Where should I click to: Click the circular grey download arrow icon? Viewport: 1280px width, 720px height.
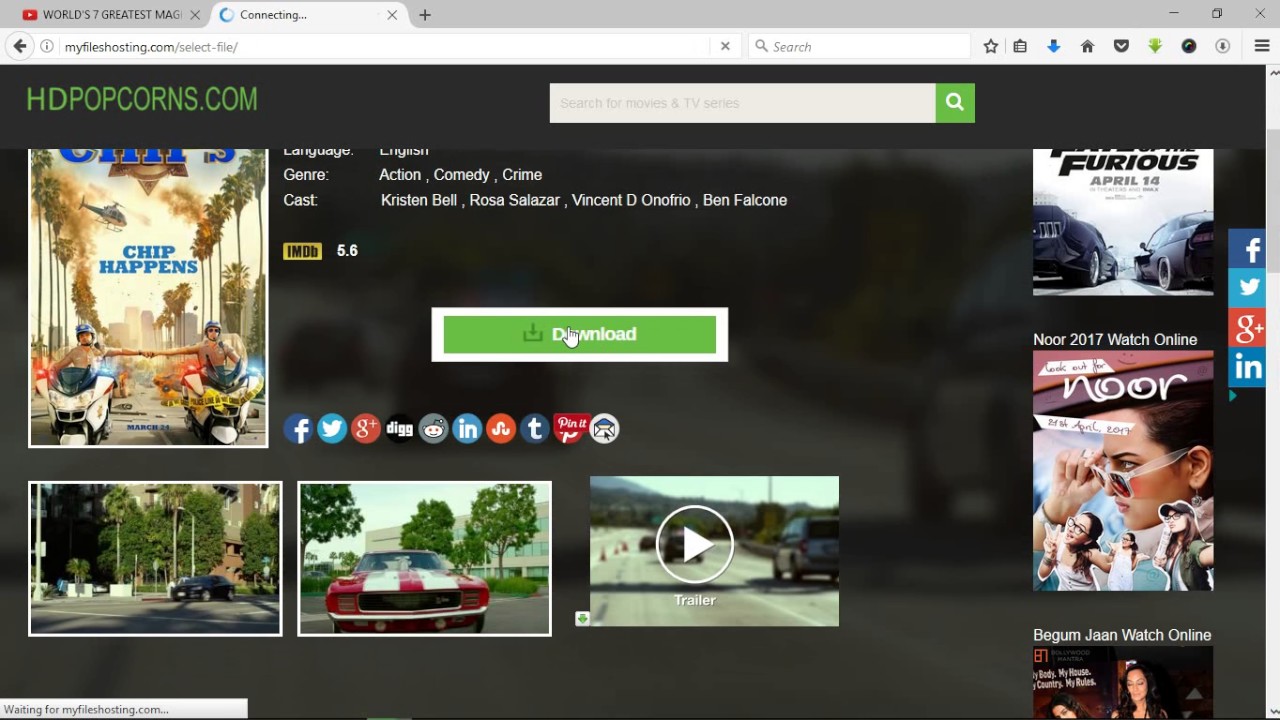pyautogui.click(x=1222, y=46)
